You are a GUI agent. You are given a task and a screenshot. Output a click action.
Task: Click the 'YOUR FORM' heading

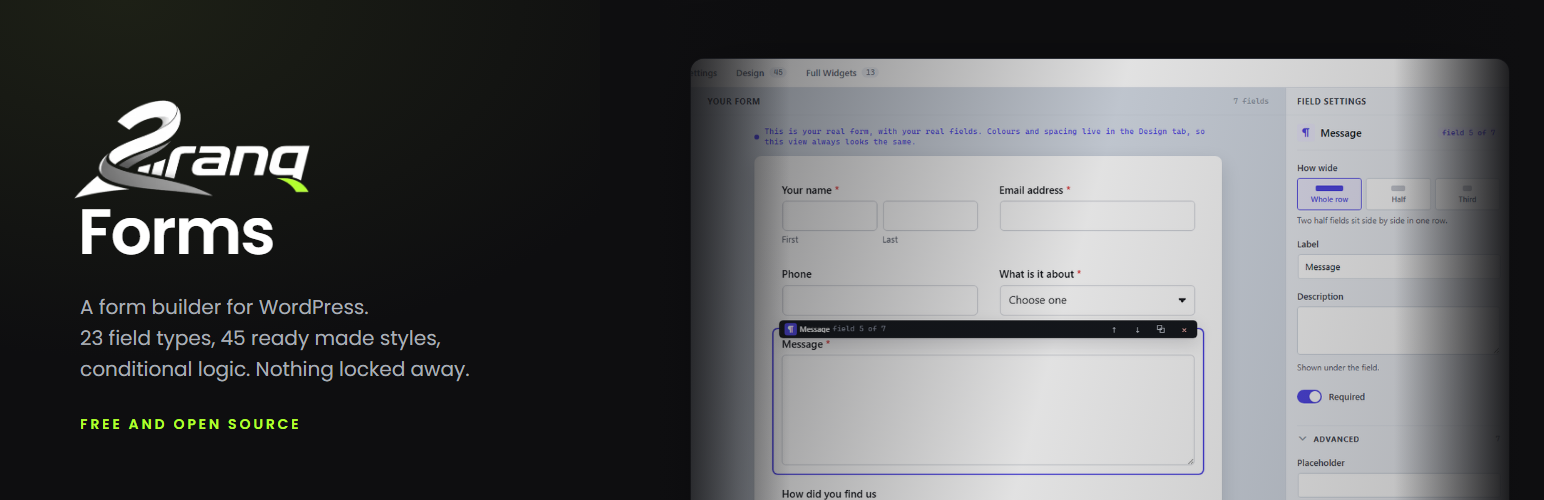734,101
